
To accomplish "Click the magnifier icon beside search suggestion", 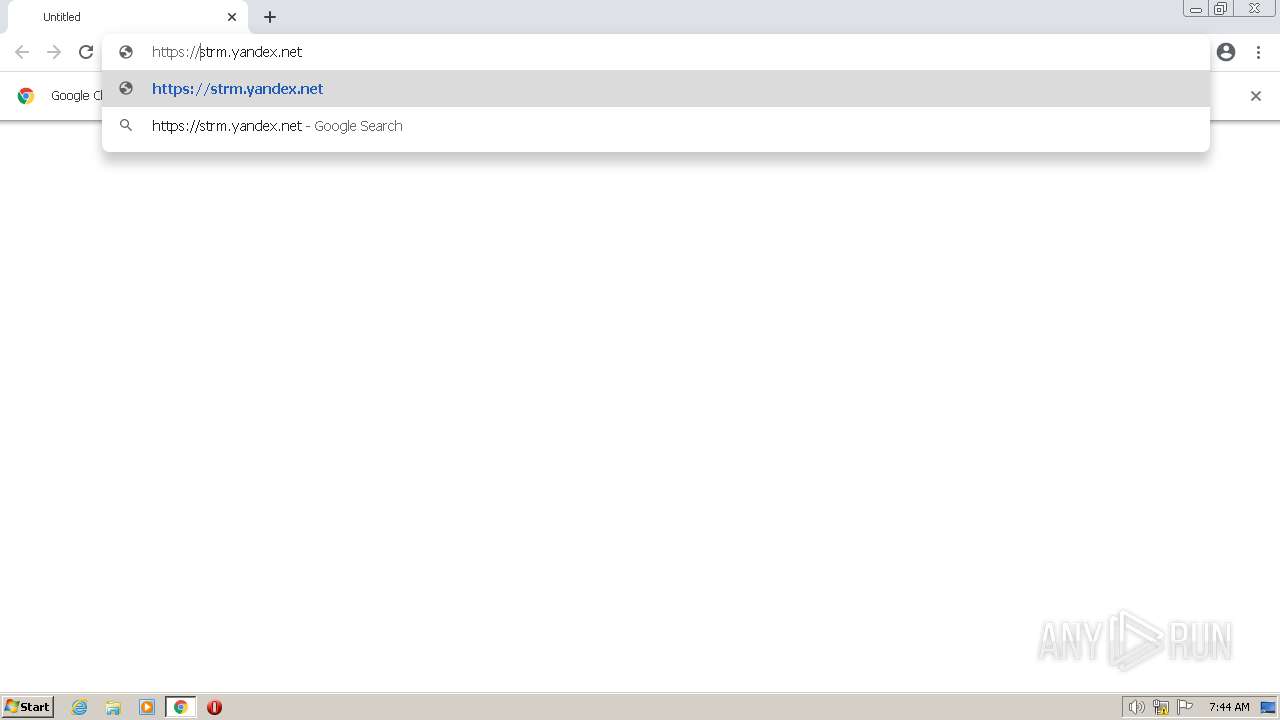I will [x=126, y=126].
